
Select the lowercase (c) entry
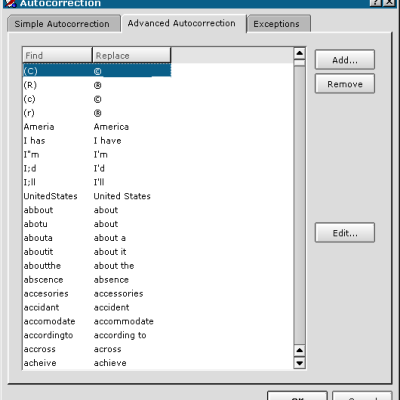(x=97, y=99)
